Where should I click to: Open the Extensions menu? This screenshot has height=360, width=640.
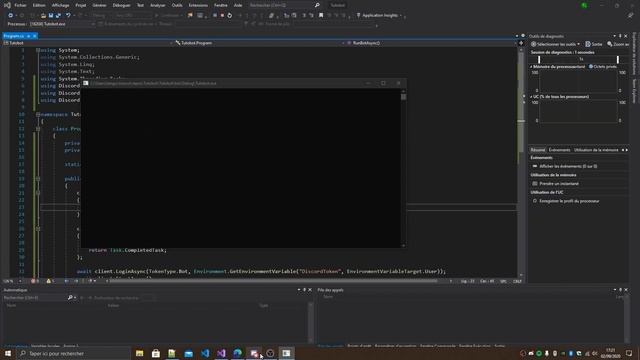click(x=198, y=5)
